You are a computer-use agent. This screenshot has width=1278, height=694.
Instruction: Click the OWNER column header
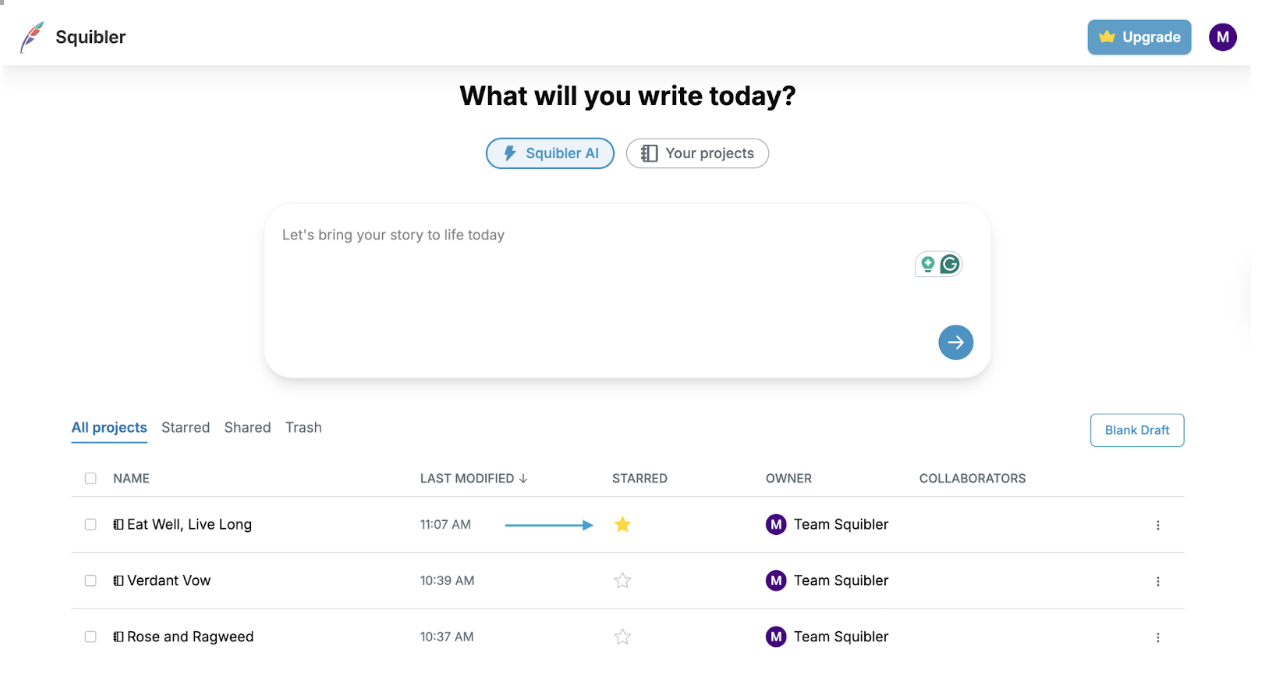click(x=789, y=478)
